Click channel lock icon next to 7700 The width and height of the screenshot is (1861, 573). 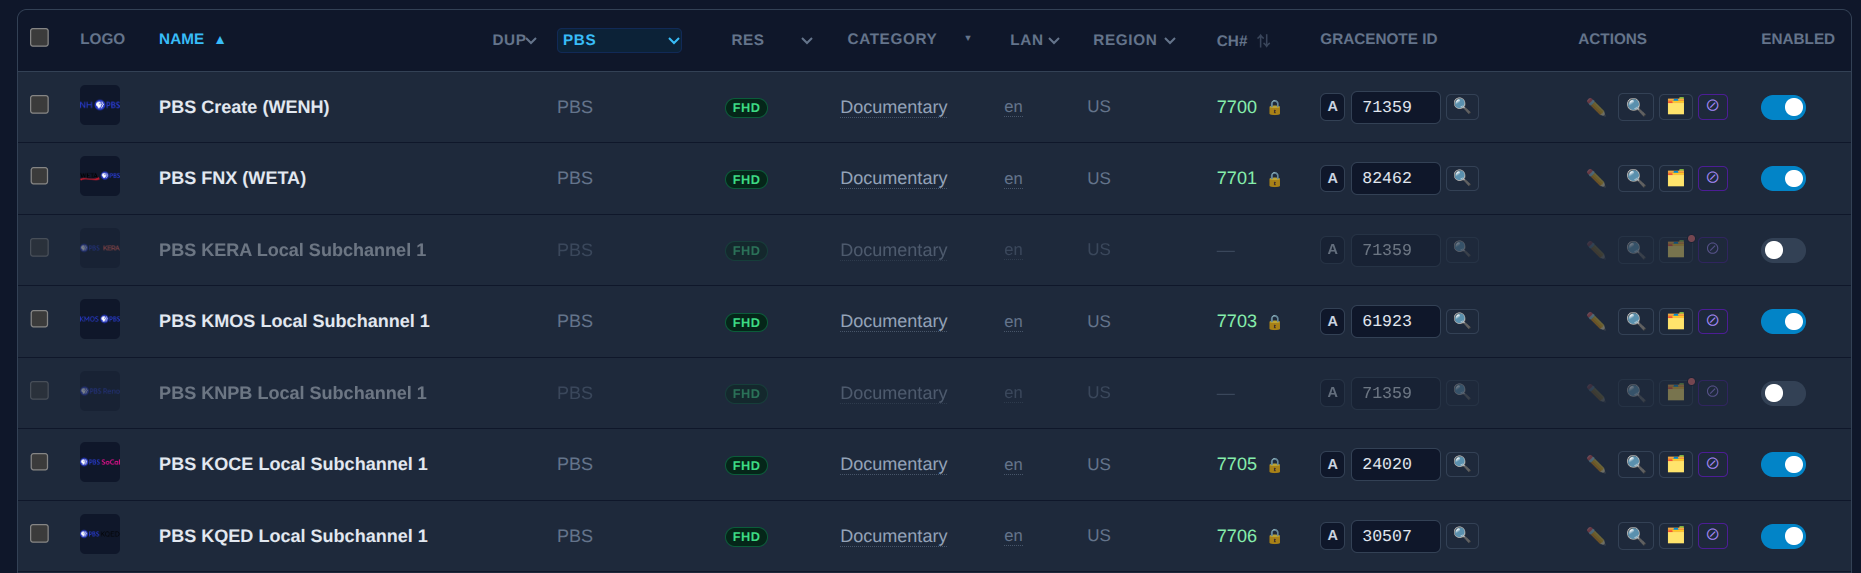(x=1275, y=107)
